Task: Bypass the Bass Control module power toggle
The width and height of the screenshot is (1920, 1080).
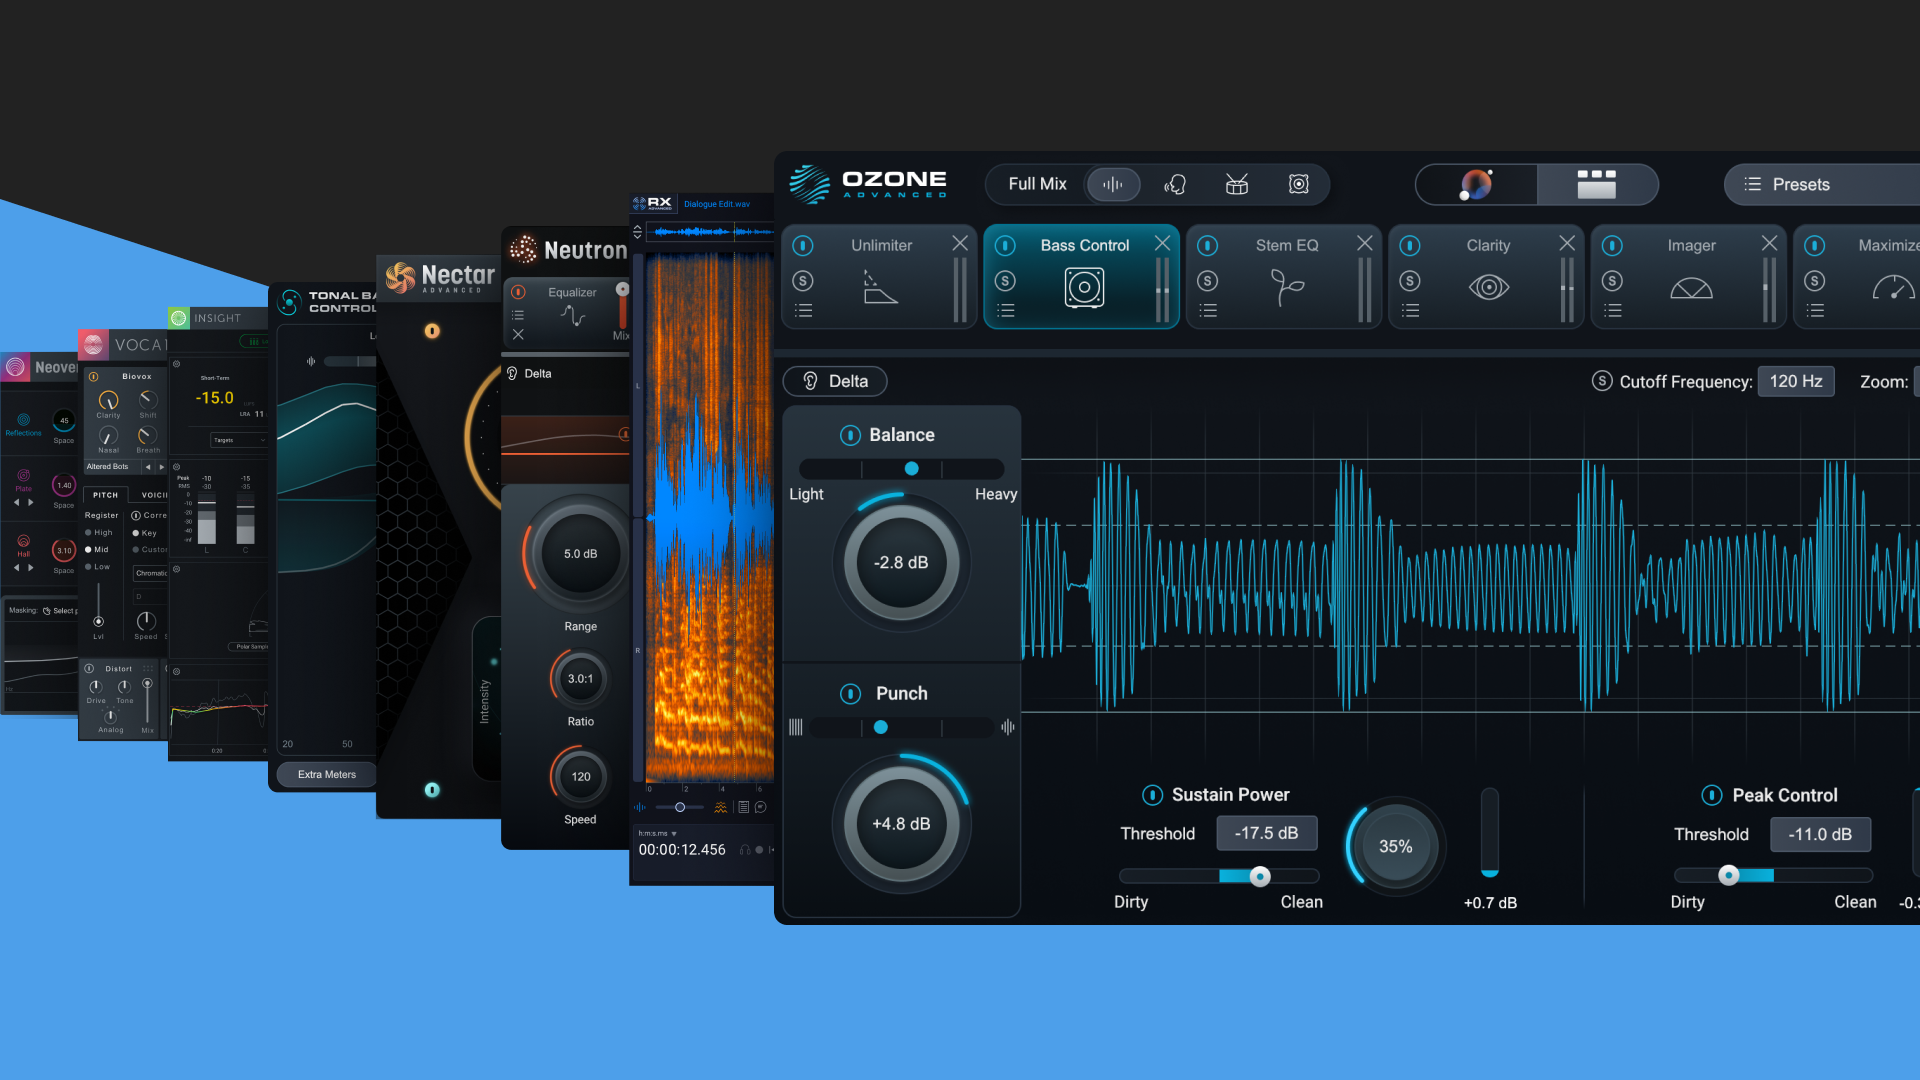Action: pyautogui.click(x=1005, y=245)
